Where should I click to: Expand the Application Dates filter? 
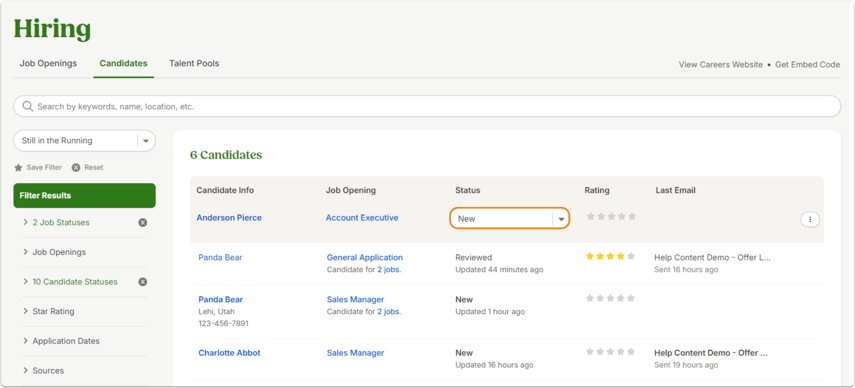tap(61, 341)
